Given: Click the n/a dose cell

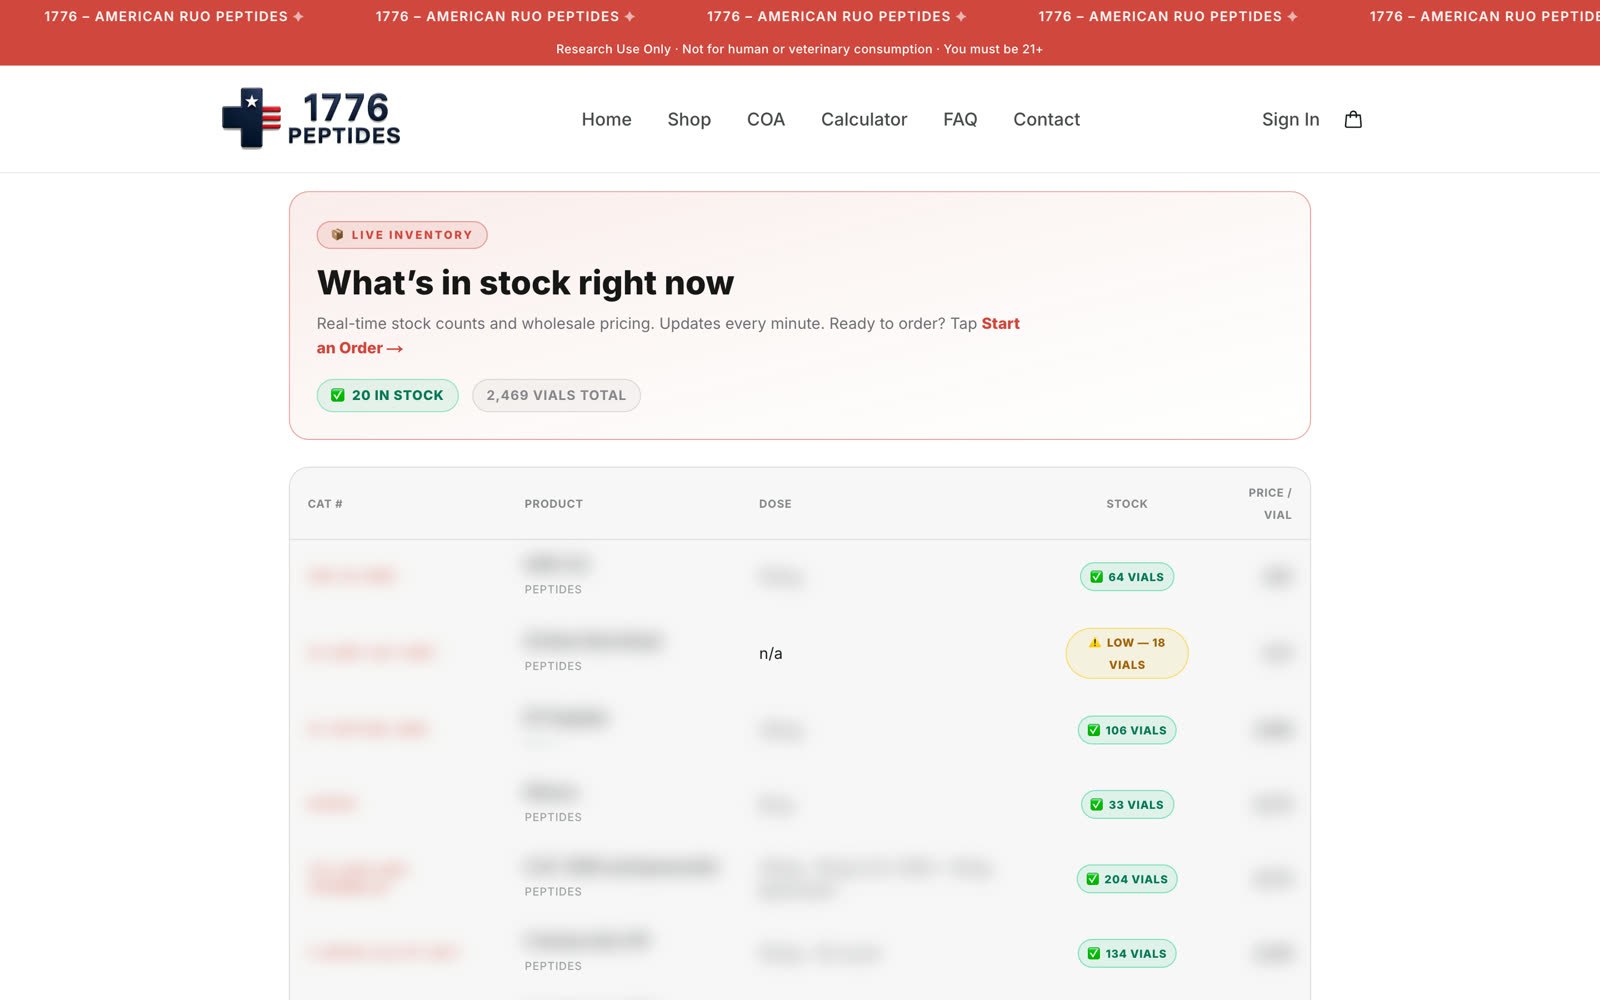Looking at the screenshot, I should point(770,654).
